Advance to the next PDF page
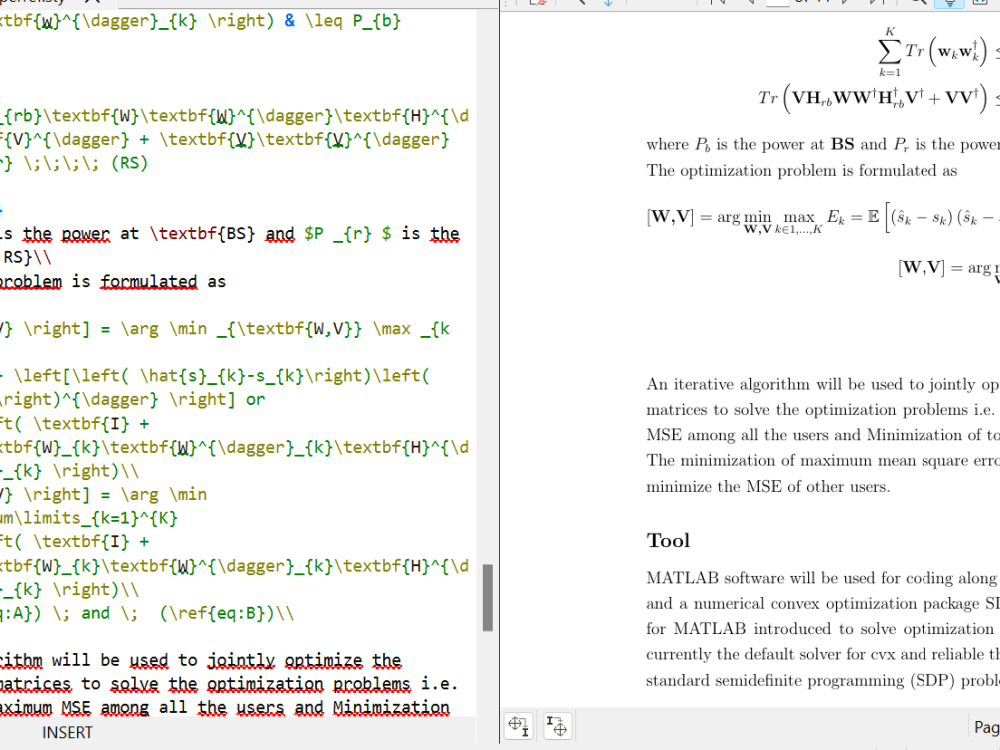Image resolution: width=1000 pixels, height=750 pixels. coord(845,5)
